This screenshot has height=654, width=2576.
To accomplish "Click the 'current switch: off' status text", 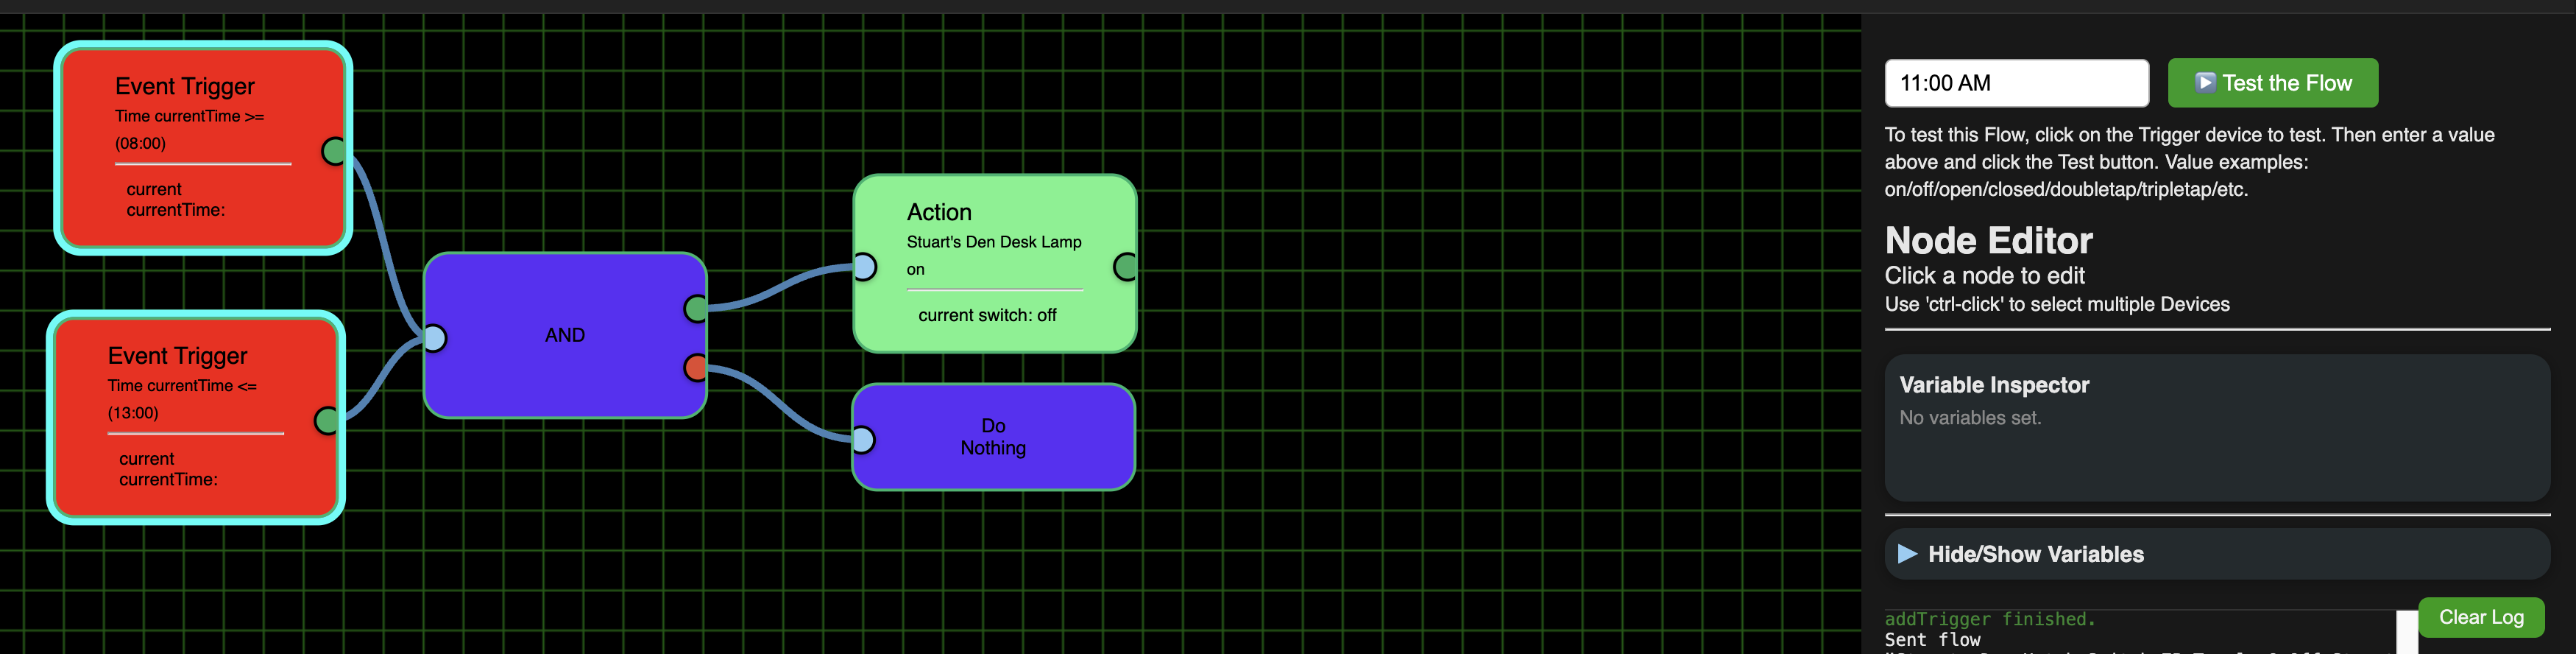I will click(987, 315).
